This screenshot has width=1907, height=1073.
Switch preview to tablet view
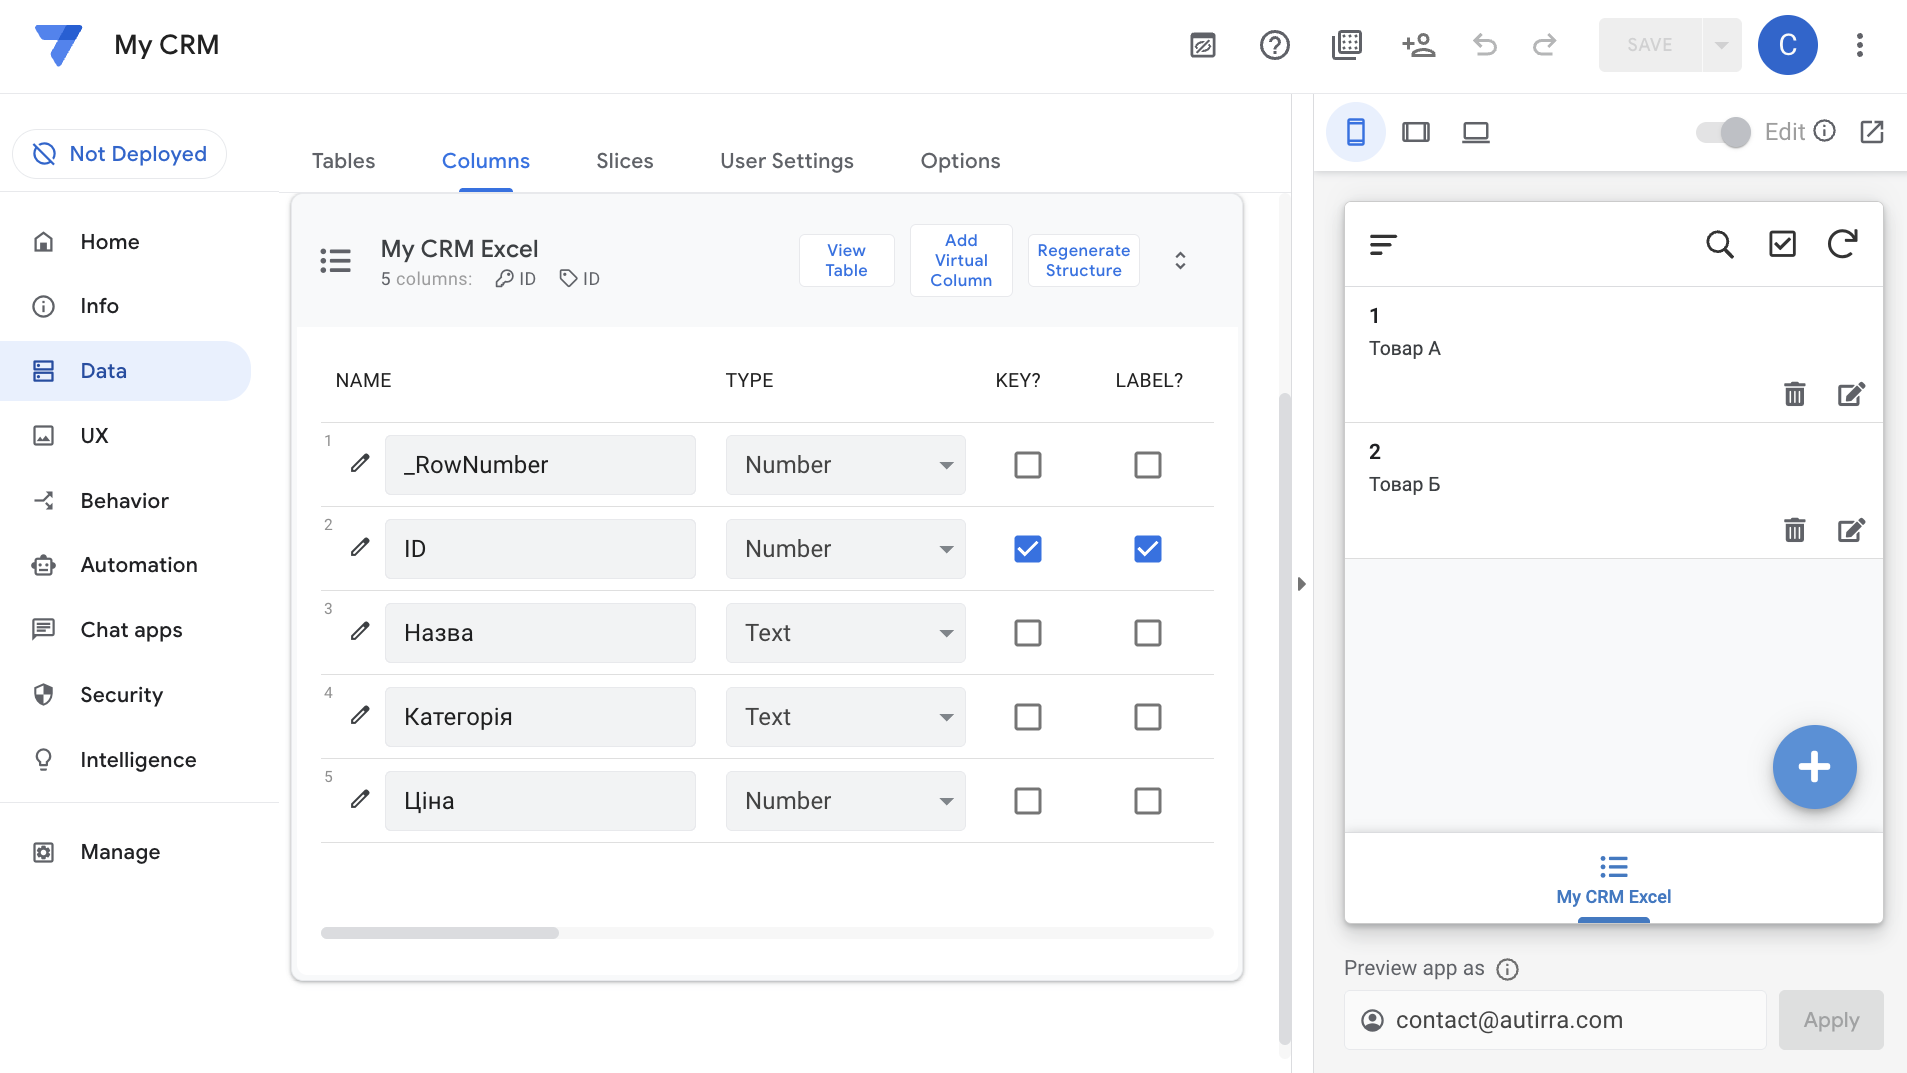click(1415, 132)
